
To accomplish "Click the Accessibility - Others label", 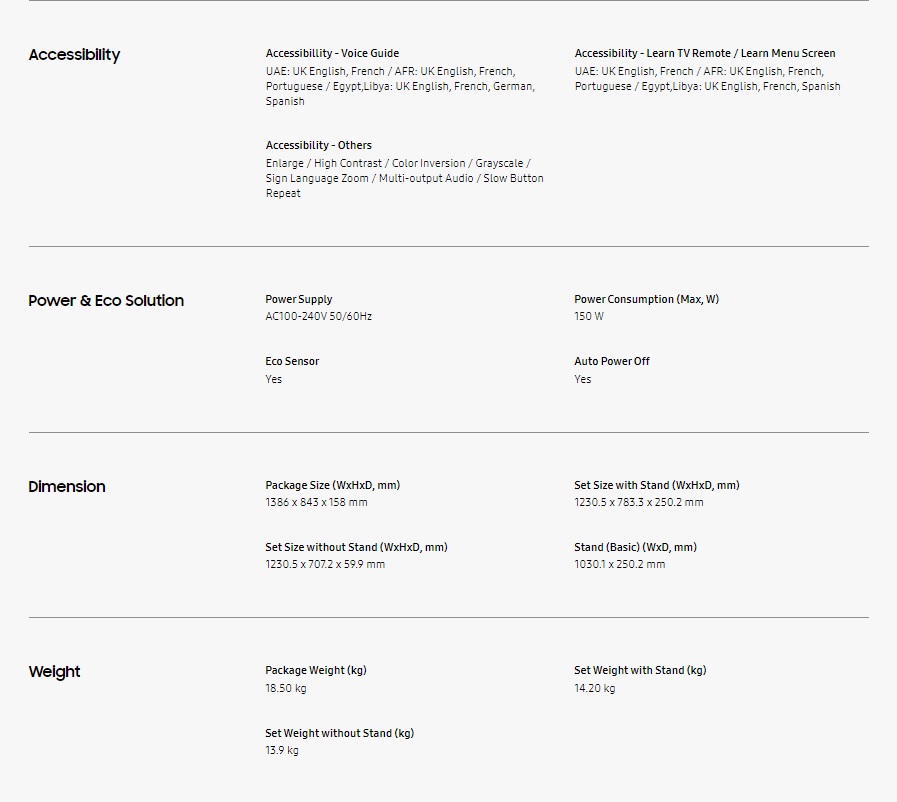I will tap(318, 145).
